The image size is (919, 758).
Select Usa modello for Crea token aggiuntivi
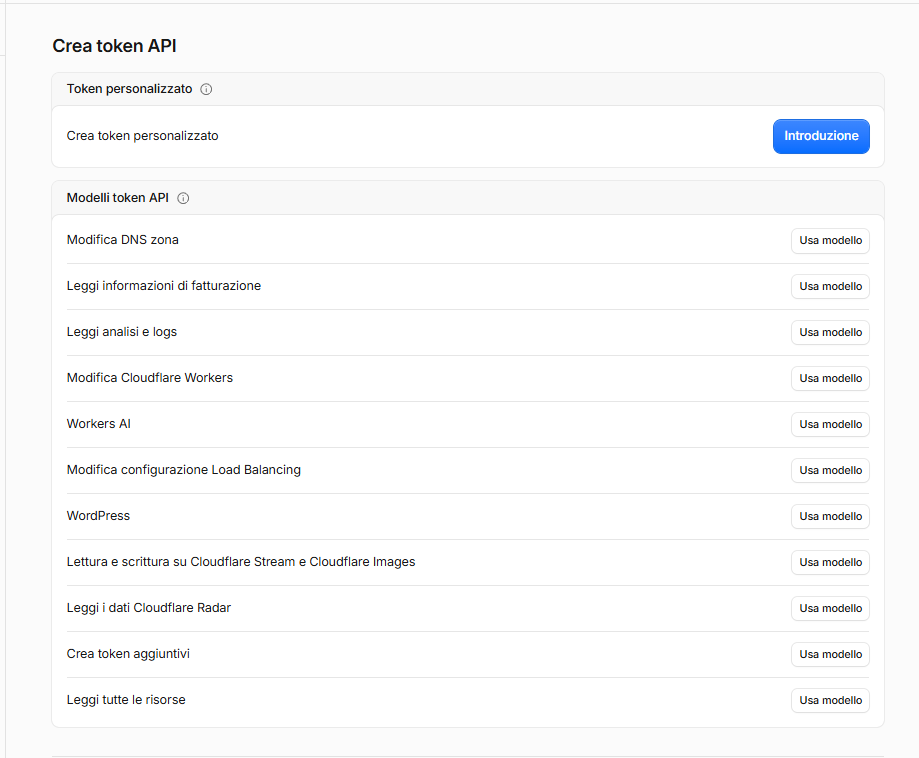(830, 655)
